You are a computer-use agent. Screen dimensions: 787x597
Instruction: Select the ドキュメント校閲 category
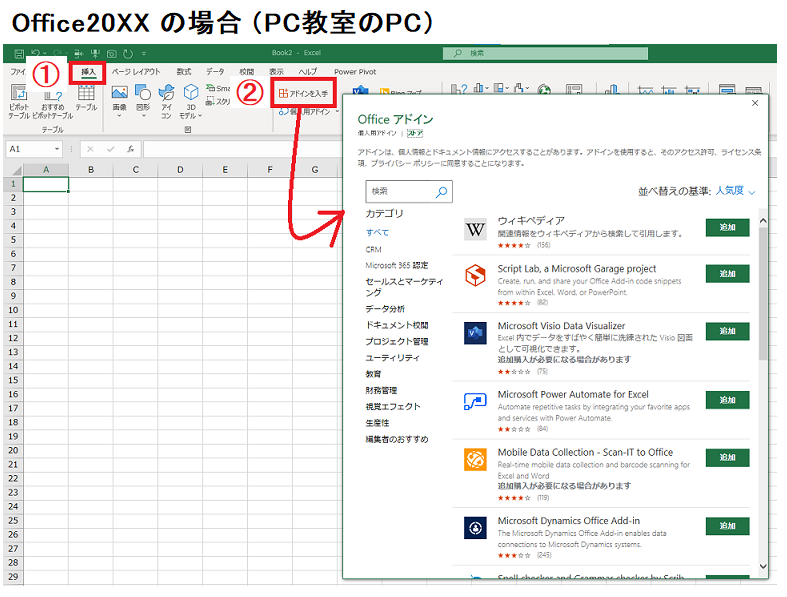coord(397,325)
